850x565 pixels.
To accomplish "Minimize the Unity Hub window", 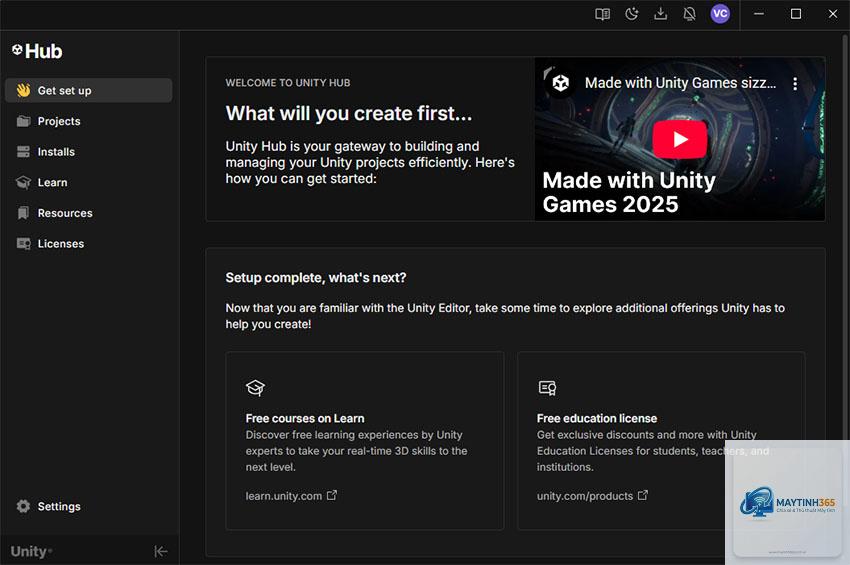I will tap(759, 14).
